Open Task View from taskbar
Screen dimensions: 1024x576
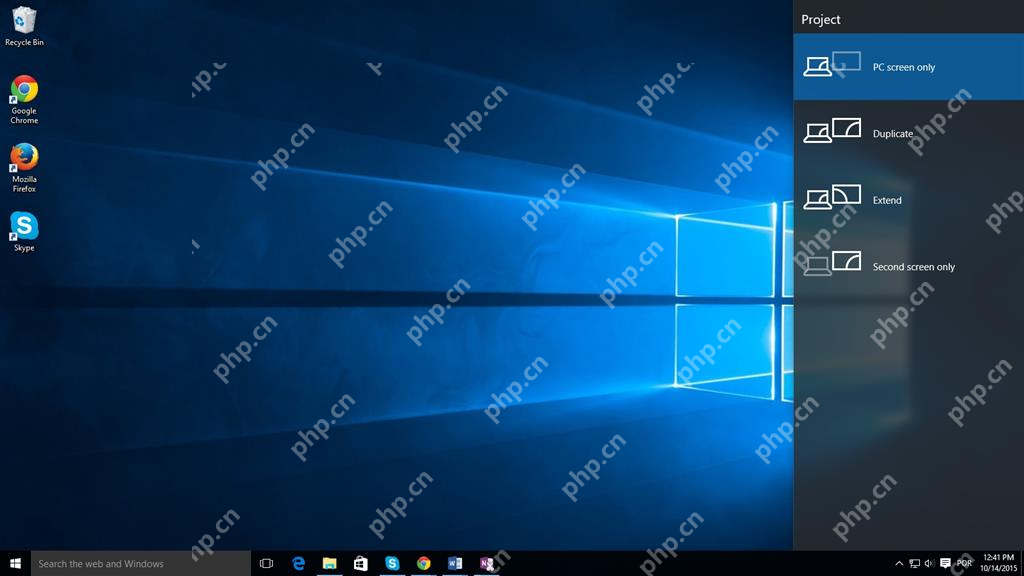[x=266, y=563]
